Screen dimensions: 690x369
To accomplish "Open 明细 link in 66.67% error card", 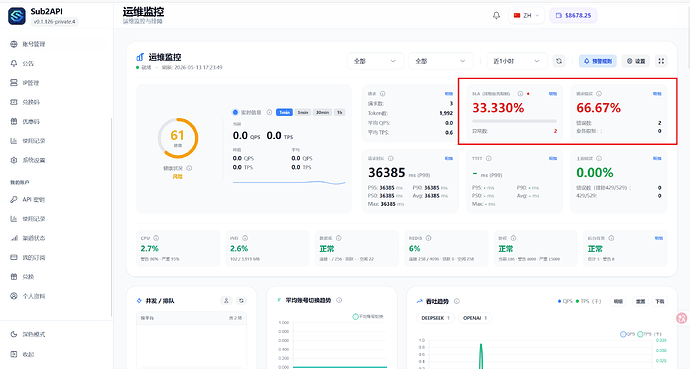I will click(x=657, y=94).
